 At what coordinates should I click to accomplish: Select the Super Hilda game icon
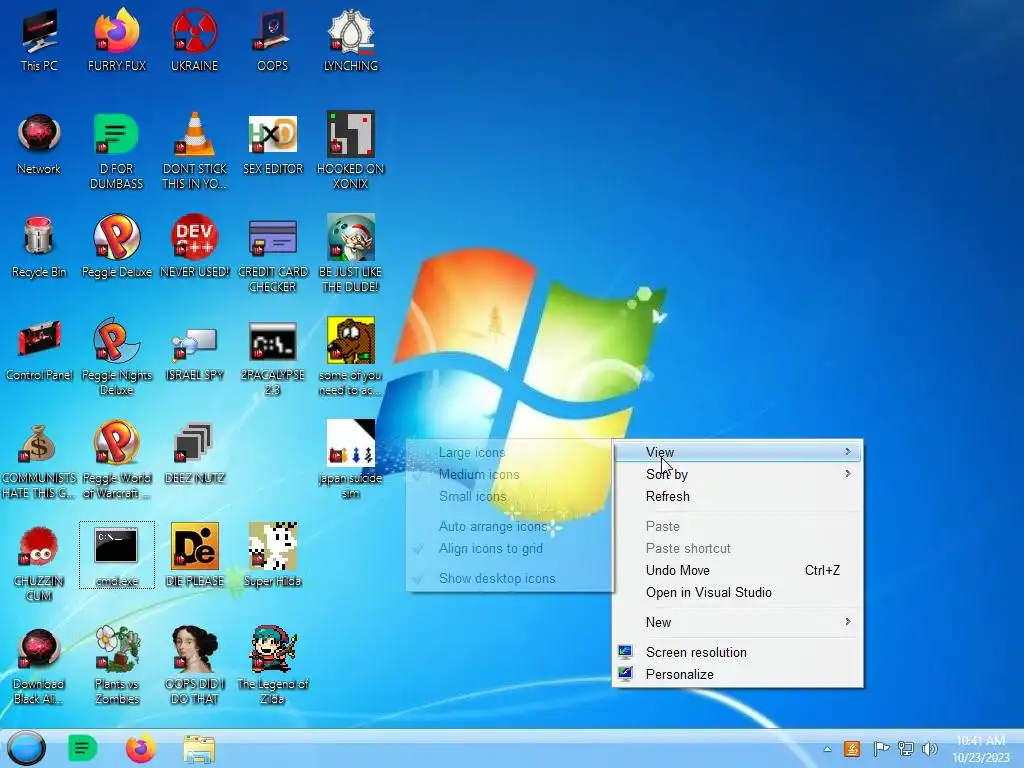pyautogui.click(x=272, y=555)
